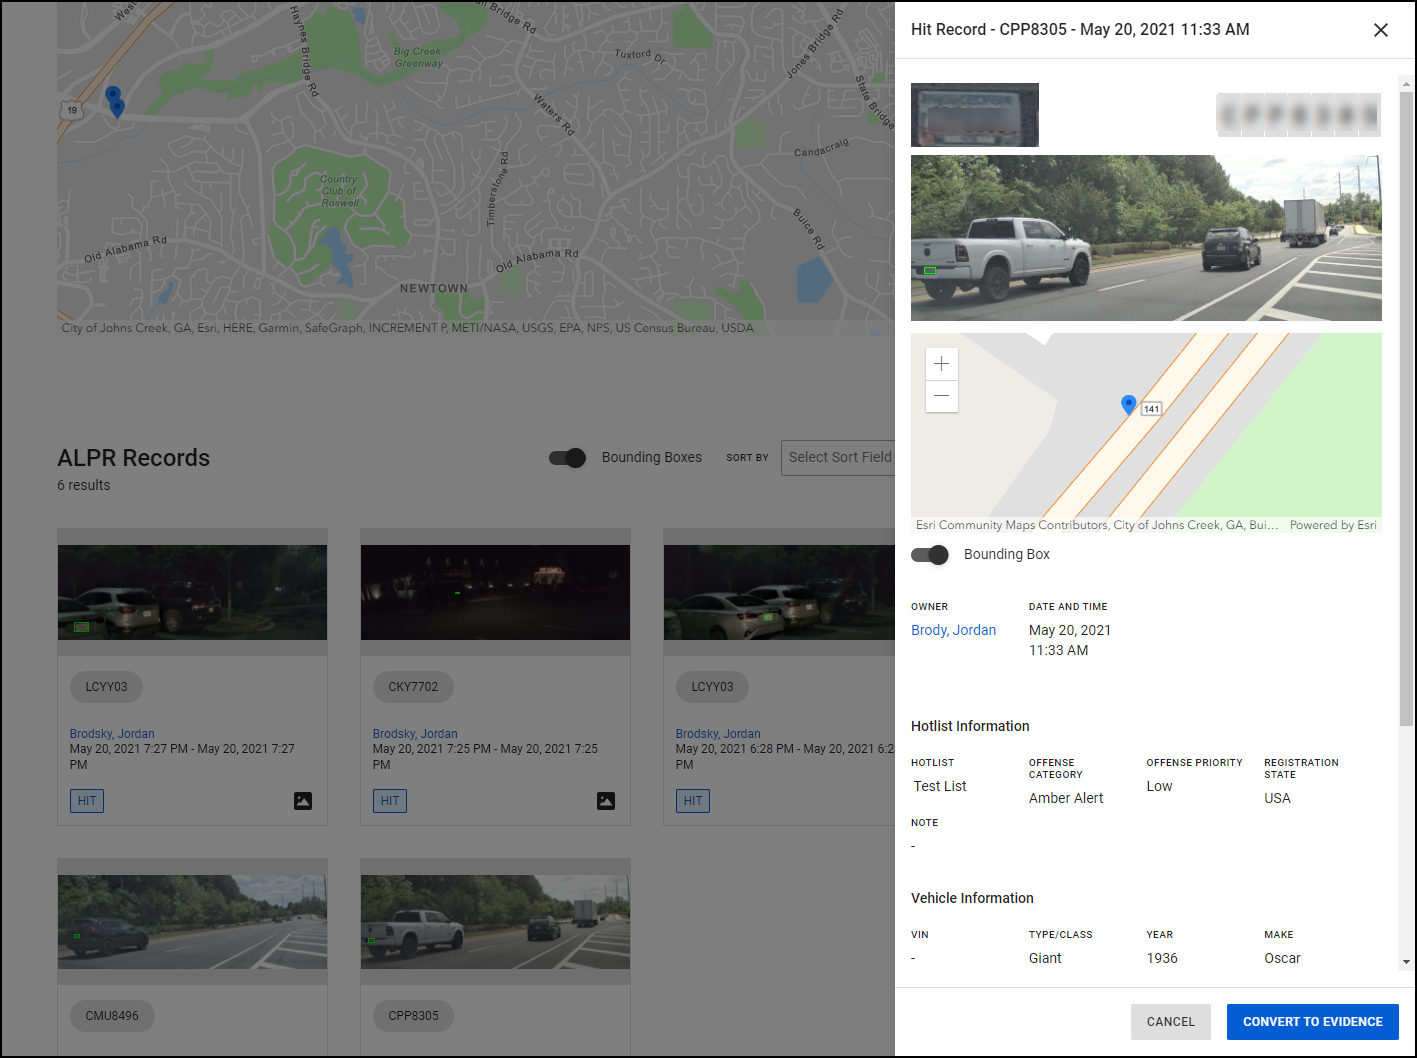Zoom out on the hit record map
Screen dimensions: 1417x1058
pyautogui.click(x=941, y=396)
